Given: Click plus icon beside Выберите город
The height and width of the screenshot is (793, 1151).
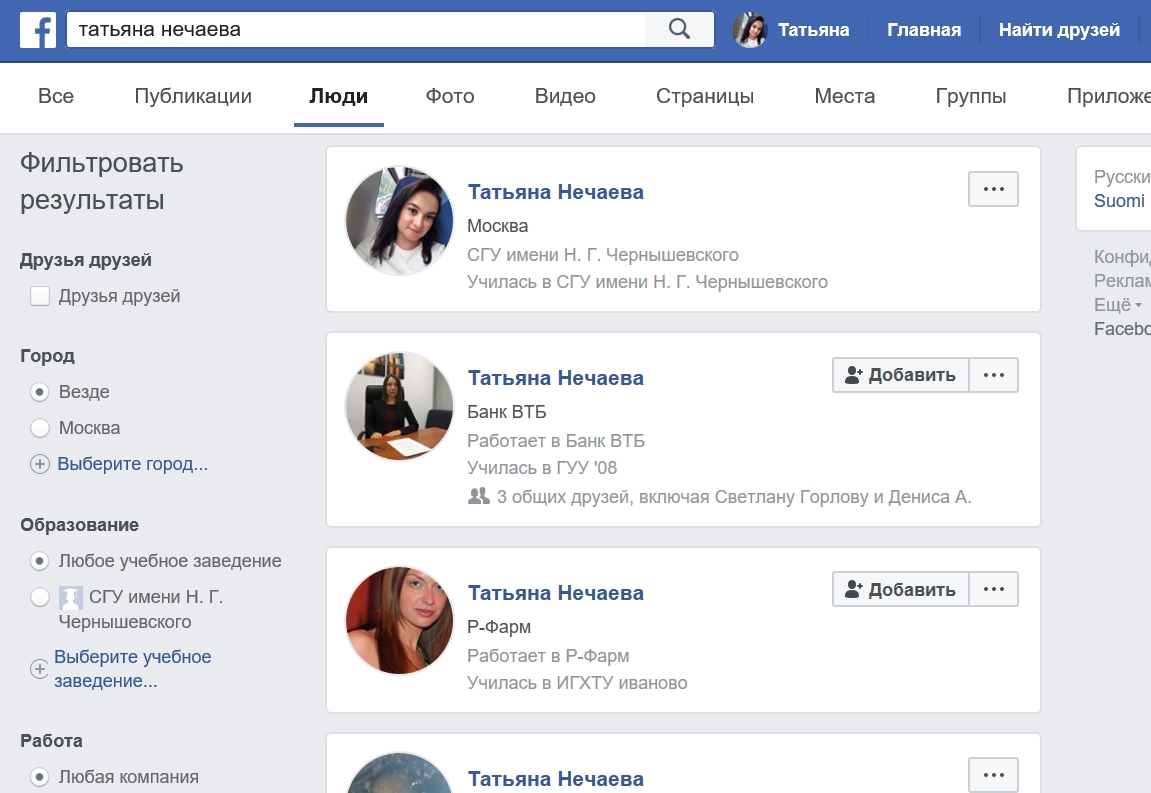Looking at the screenshot, I should coord(40,464).
